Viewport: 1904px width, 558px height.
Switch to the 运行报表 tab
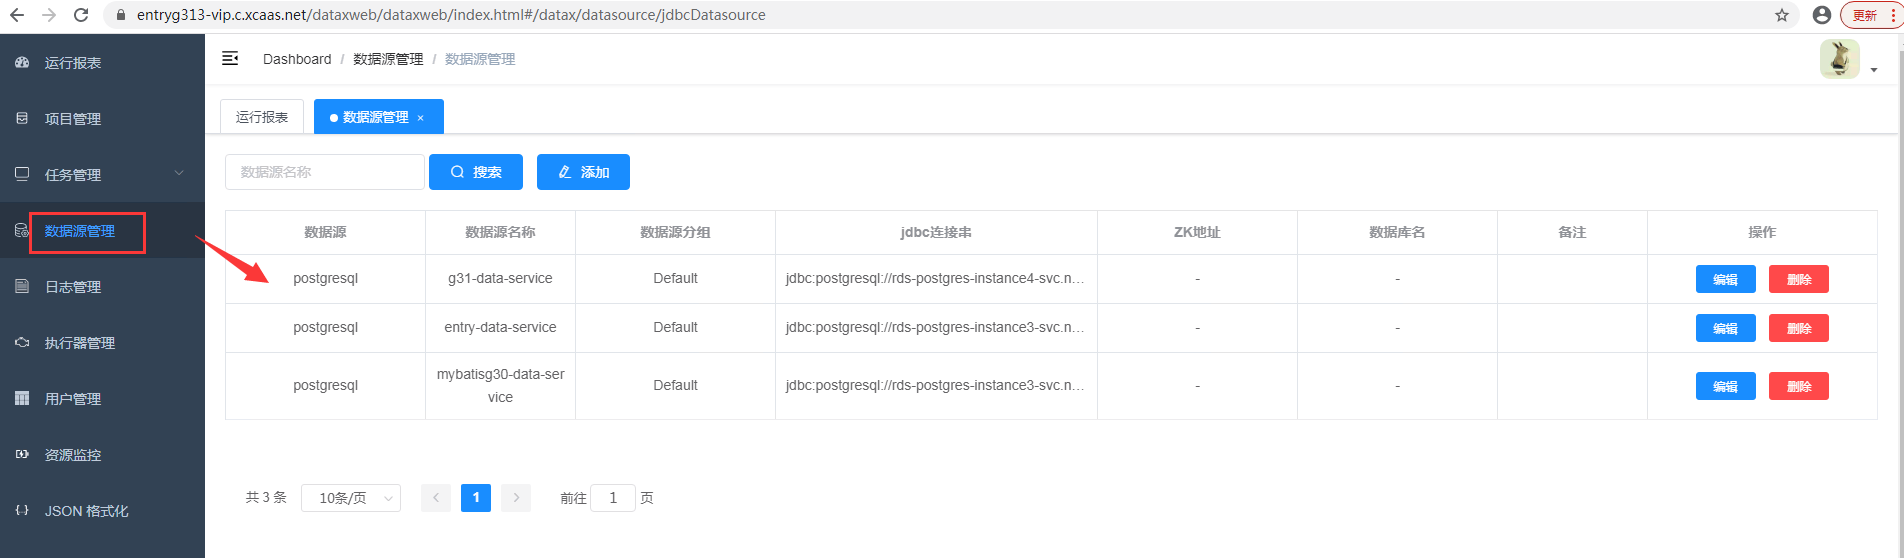(262, 117)
